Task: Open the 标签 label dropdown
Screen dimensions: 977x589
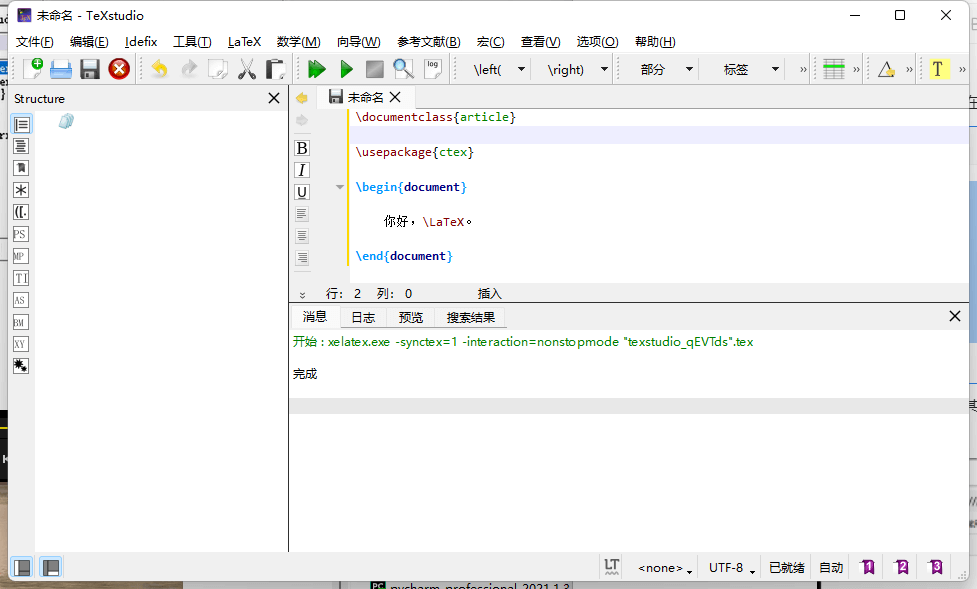Action: [x=775, y=69]
